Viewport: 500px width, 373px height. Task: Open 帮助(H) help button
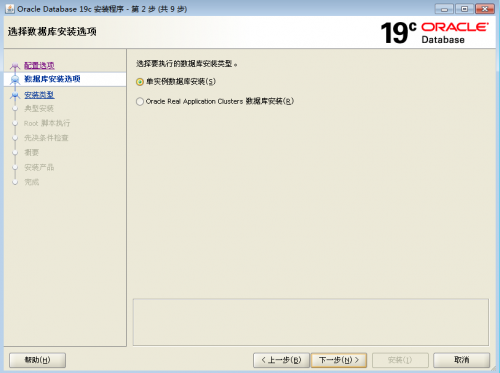tap(37, 360)
